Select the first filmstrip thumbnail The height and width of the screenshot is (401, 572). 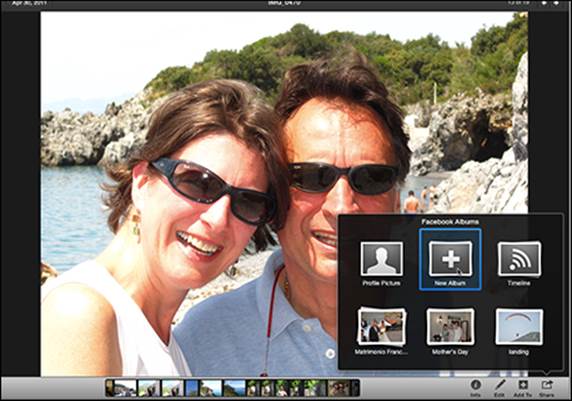pos(109,388)
